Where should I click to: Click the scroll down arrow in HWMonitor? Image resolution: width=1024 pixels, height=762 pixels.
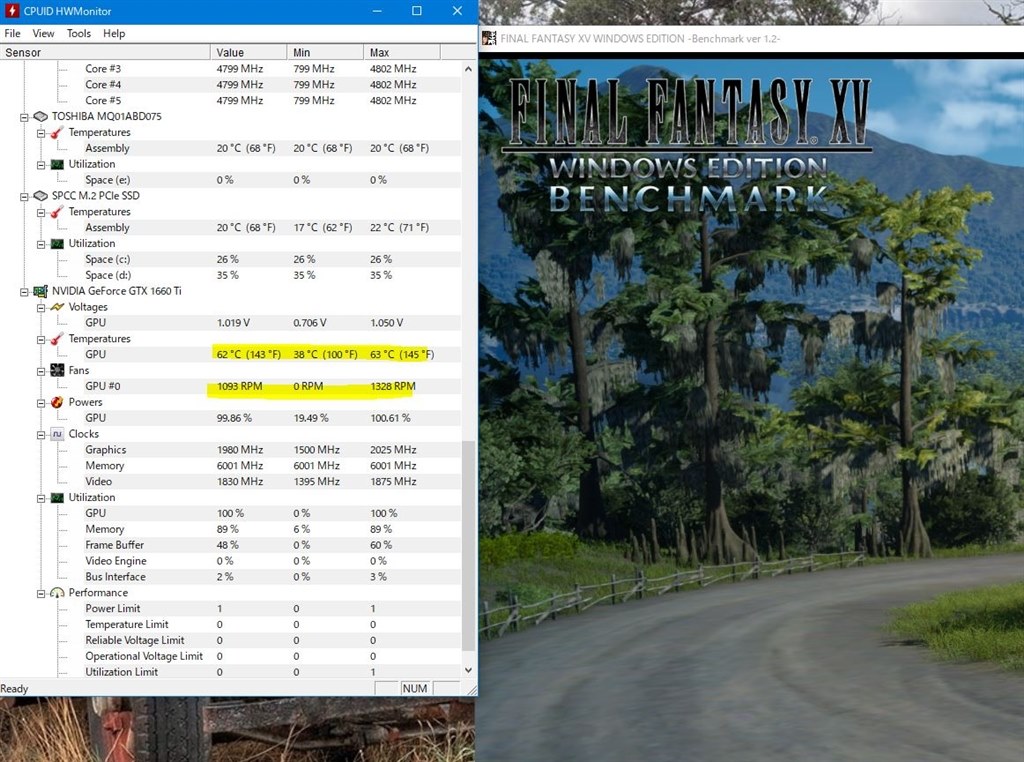[x=468, y=670]
